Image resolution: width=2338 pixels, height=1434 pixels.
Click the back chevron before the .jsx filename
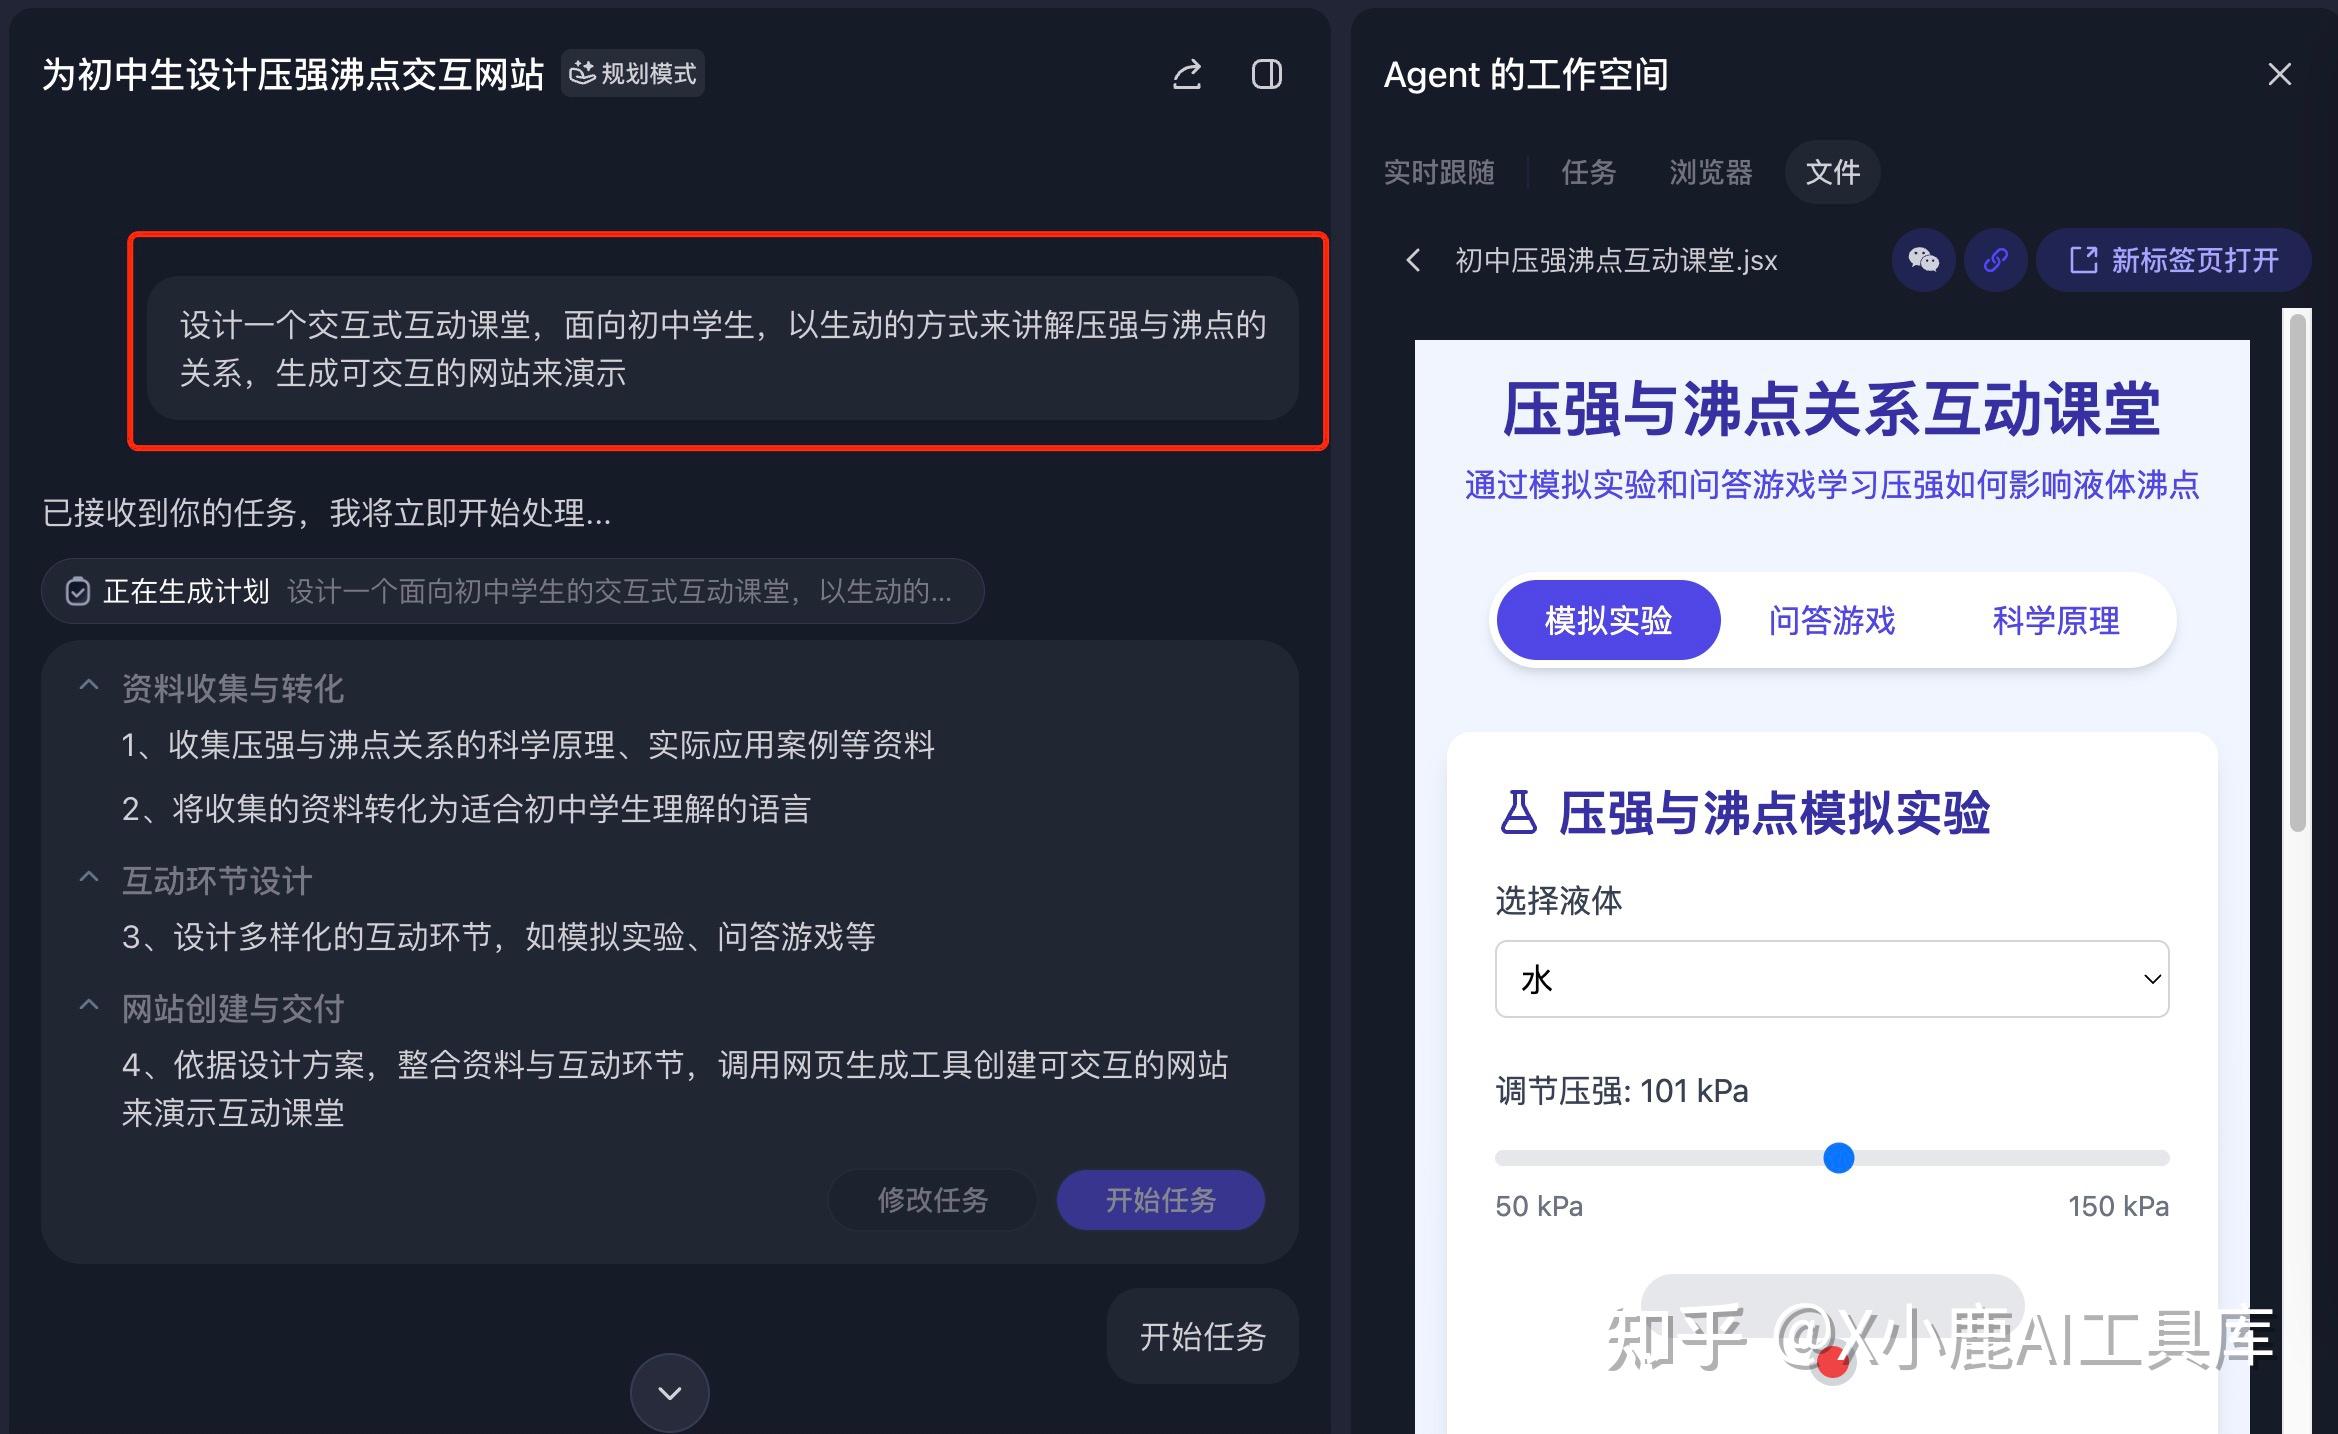(1414, 260)
